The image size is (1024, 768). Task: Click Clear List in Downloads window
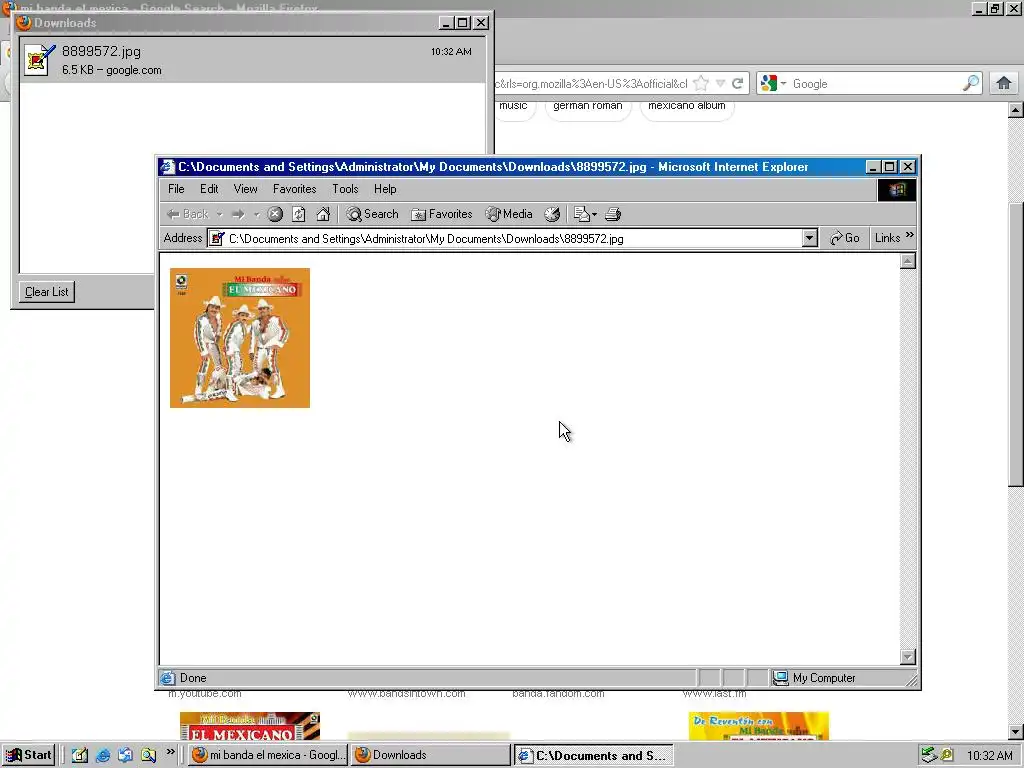[x=46, y=292]
